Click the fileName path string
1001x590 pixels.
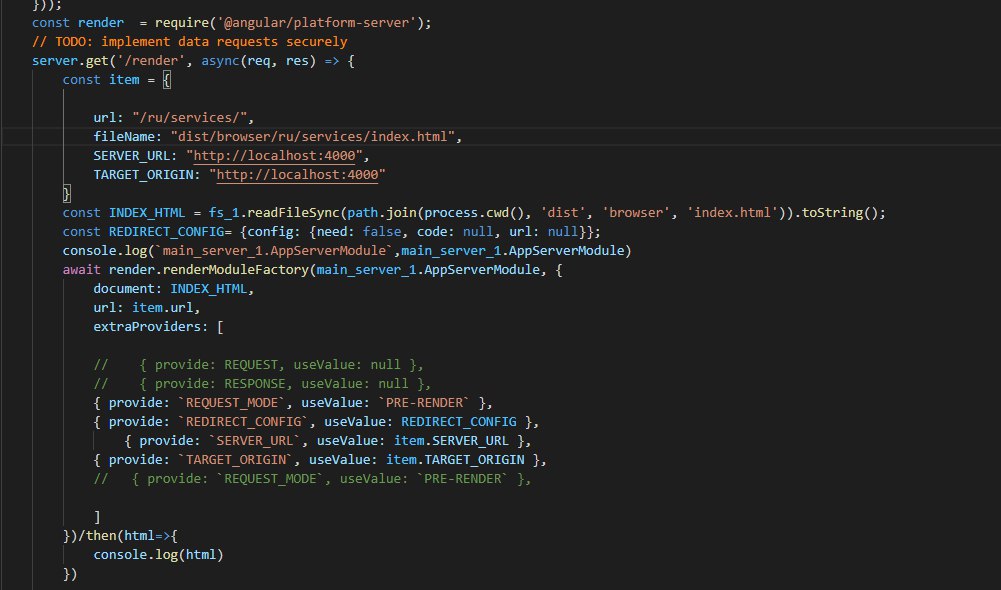pyautogui.click(x=312, y=137)
